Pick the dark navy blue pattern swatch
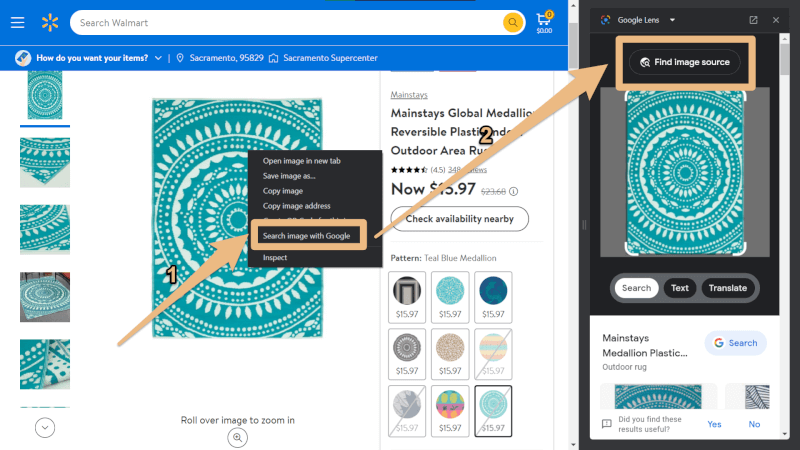Viewport: 800px width, 450px height. pos(493,297)
